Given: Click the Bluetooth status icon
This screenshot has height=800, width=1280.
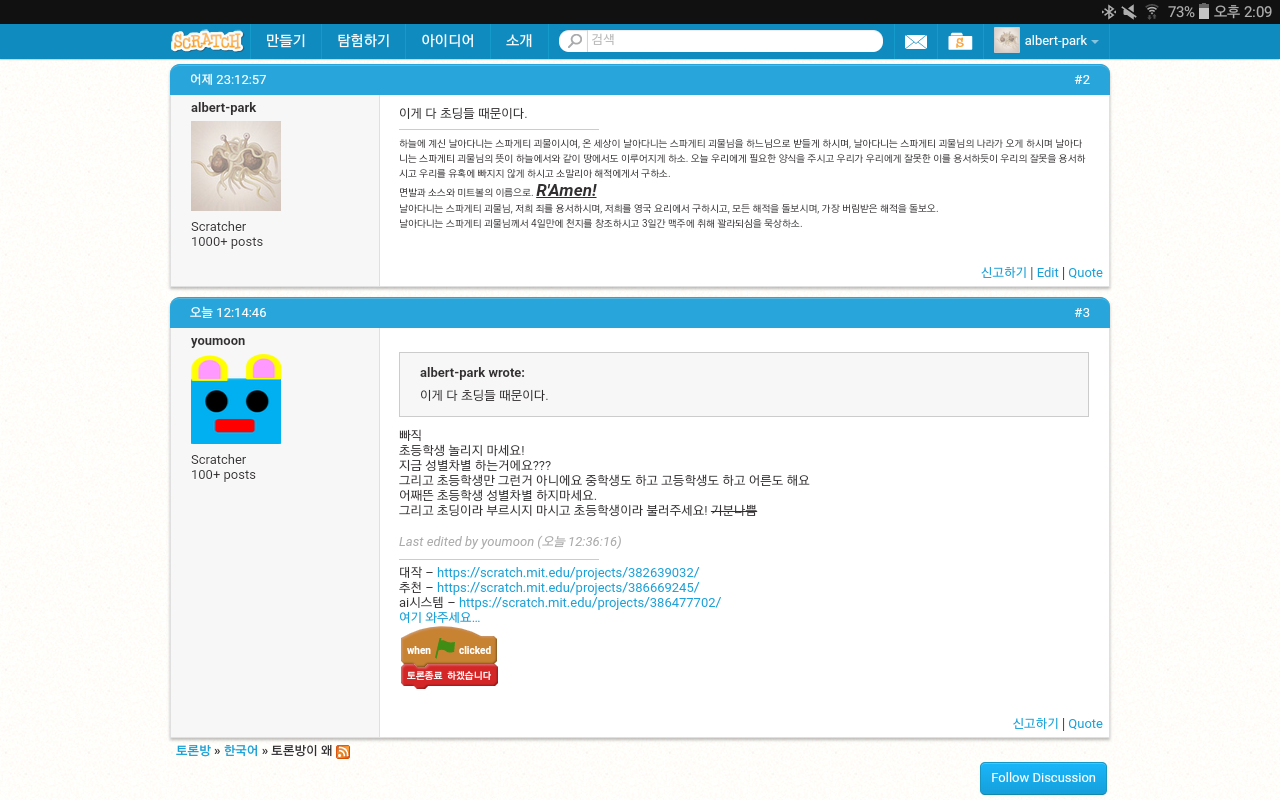Looking at the screenshot, I should click(x=1108, y=12).
